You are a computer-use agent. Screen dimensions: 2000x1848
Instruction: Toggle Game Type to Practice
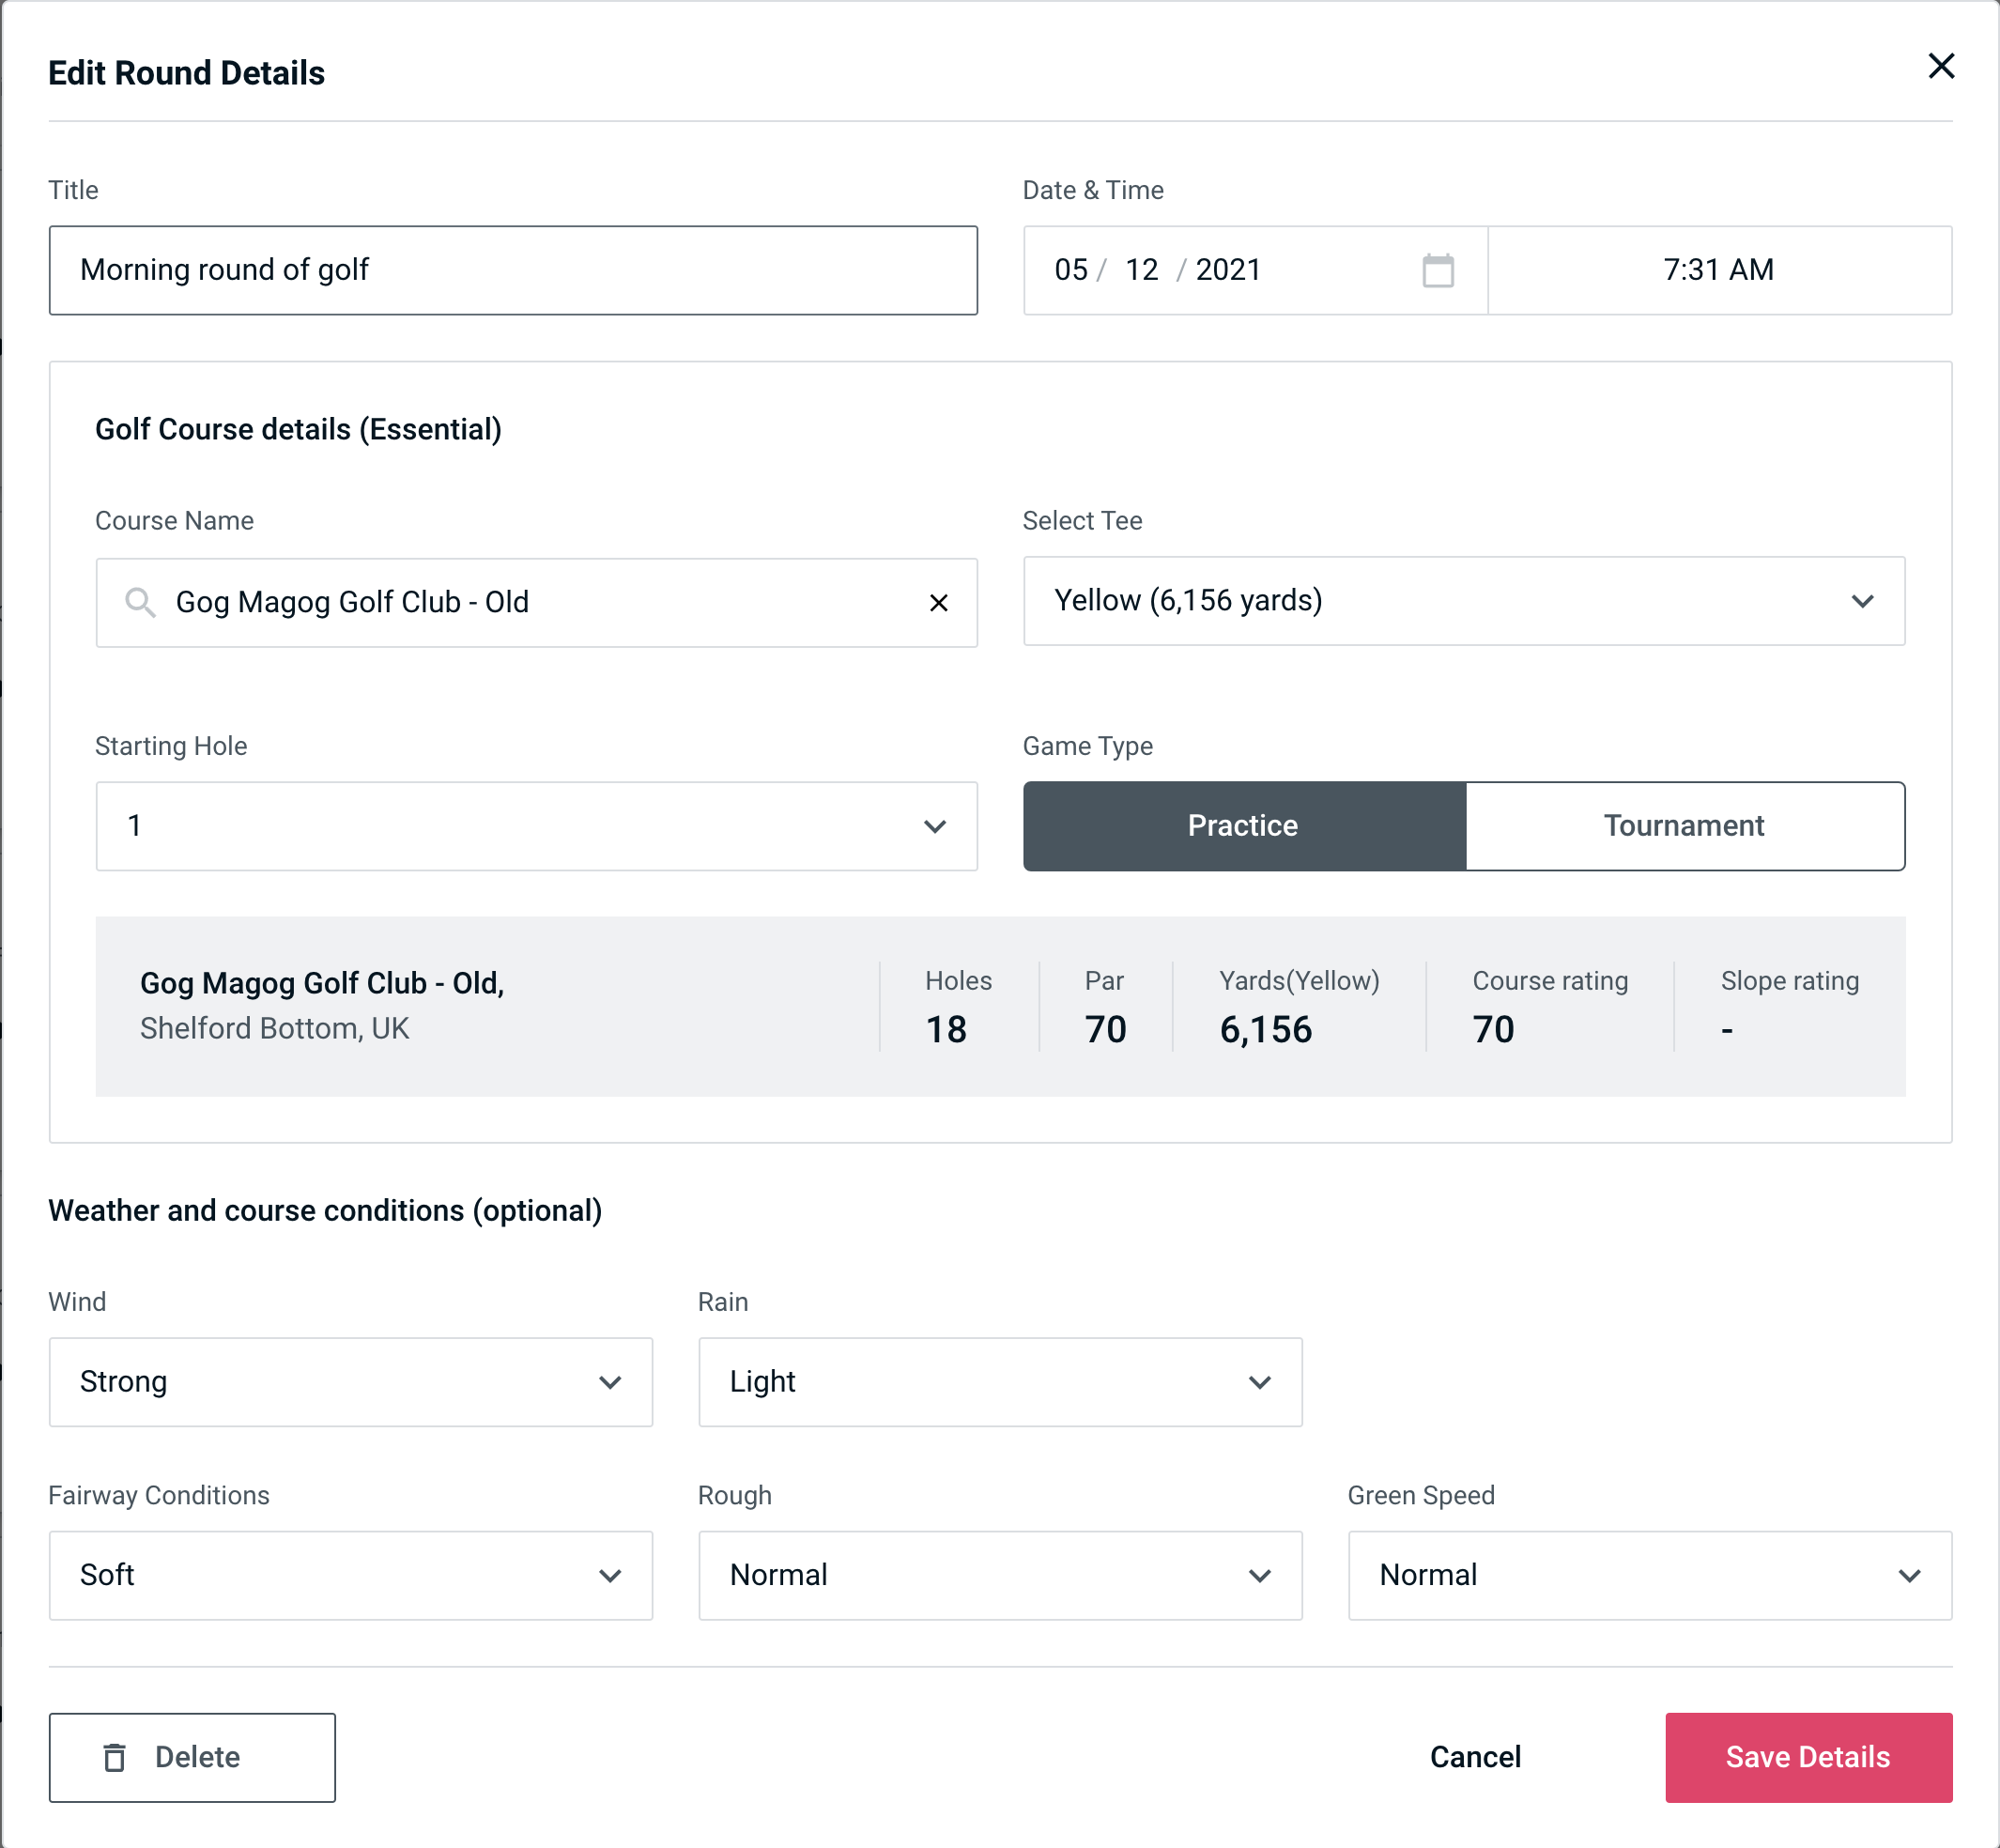[x=1242, y=827]
